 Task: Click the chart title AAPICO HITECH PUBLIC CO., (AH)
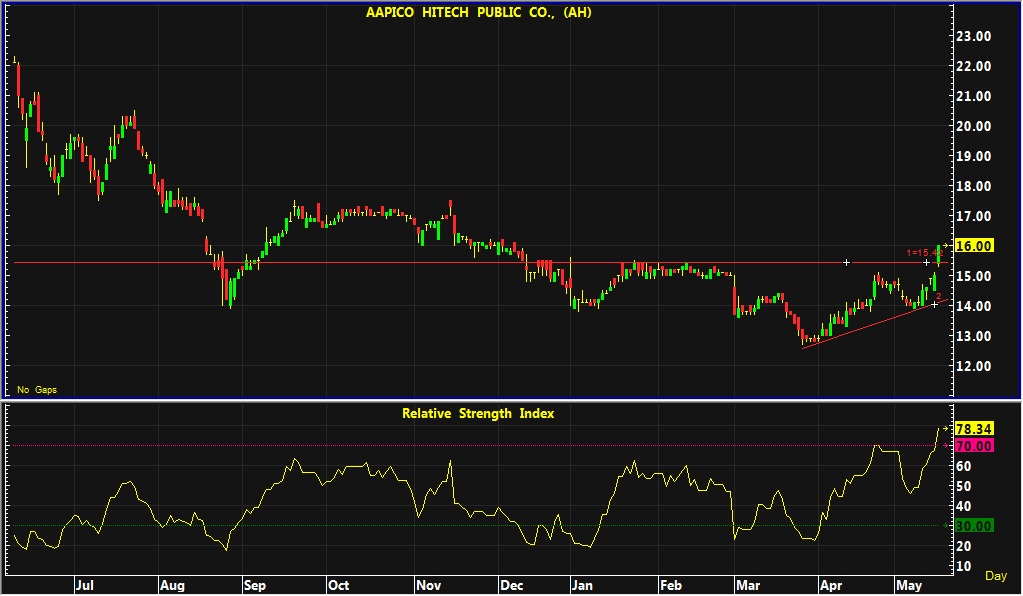[x=478, y=12]
